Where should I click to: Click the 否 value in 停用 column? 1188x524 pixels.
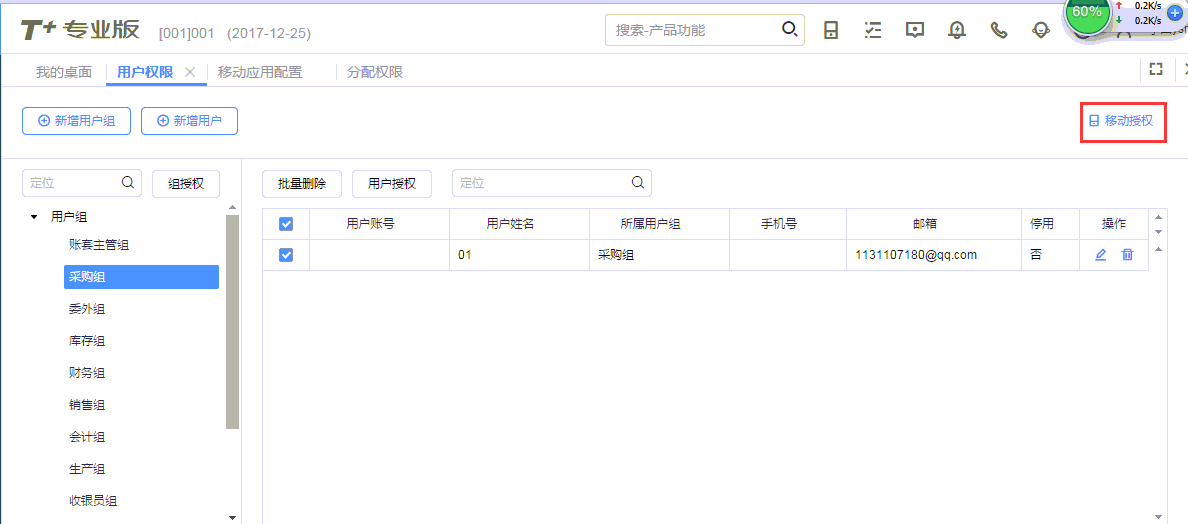(1036, 255)
